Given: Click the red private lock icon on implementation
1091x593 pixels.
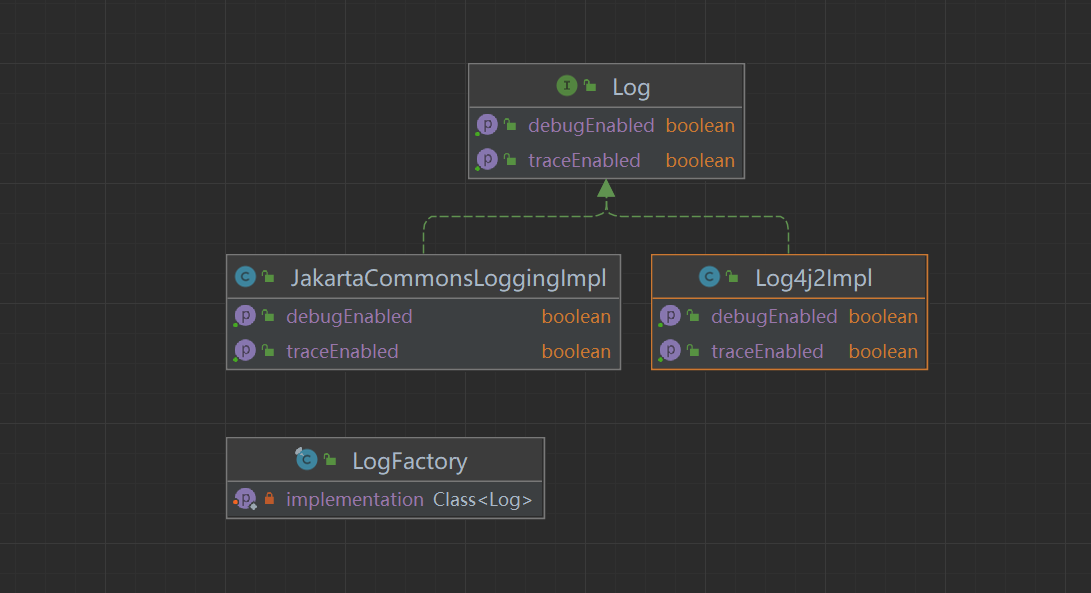Looking at the screenshot, I should coord(269,499).
